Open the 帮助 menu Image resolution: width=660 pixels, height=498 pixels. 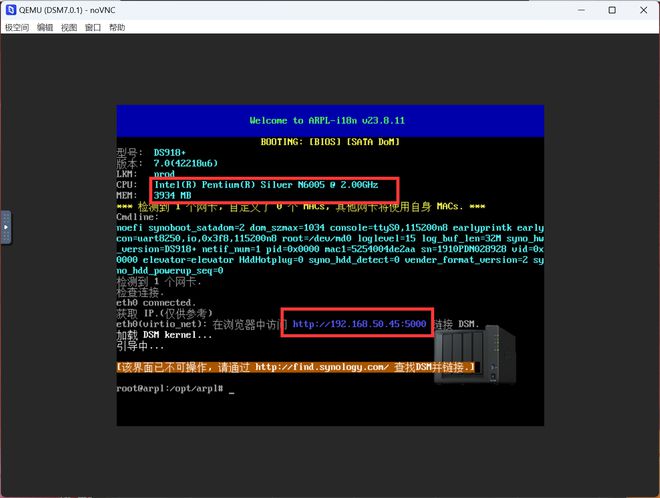tap(117, 28)
